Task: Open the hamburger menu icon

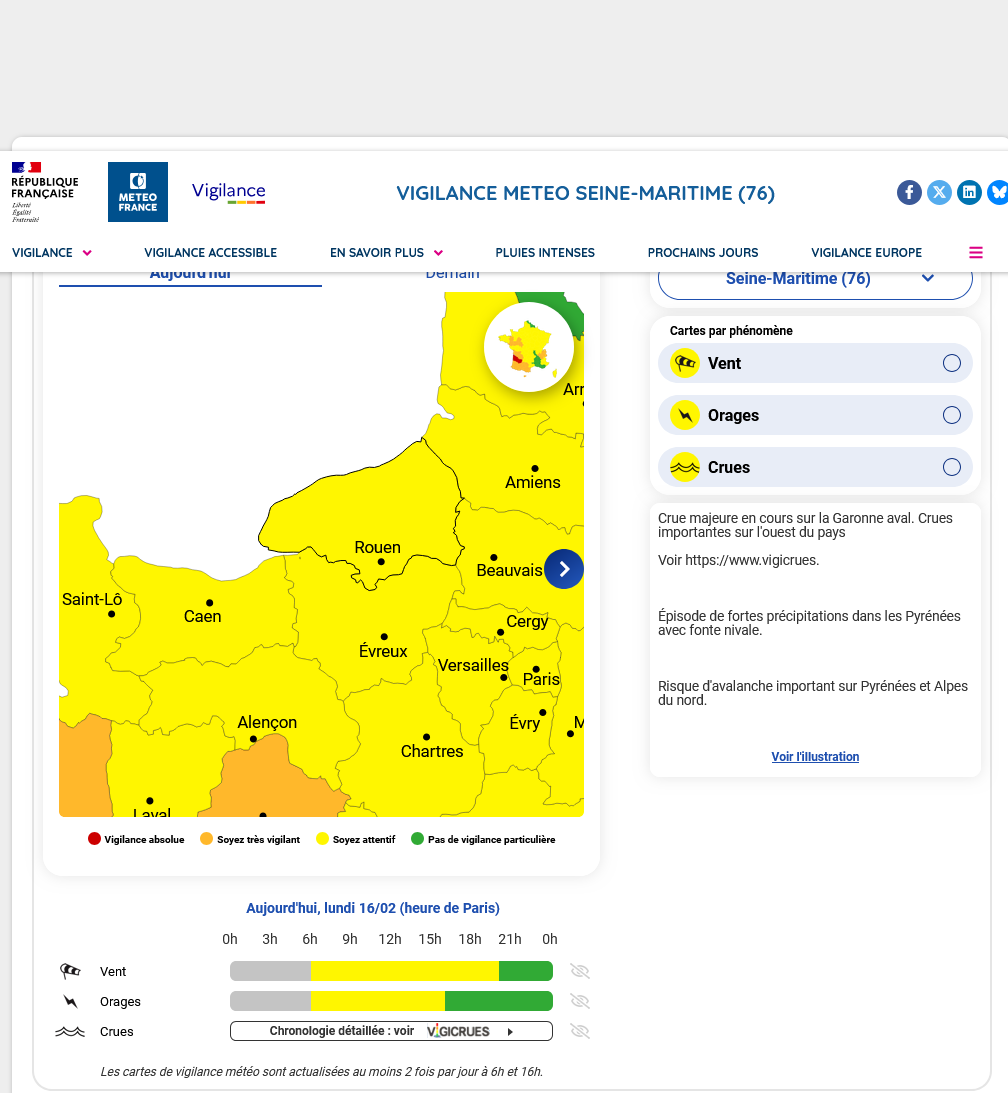Action: [x=976, y=253]
